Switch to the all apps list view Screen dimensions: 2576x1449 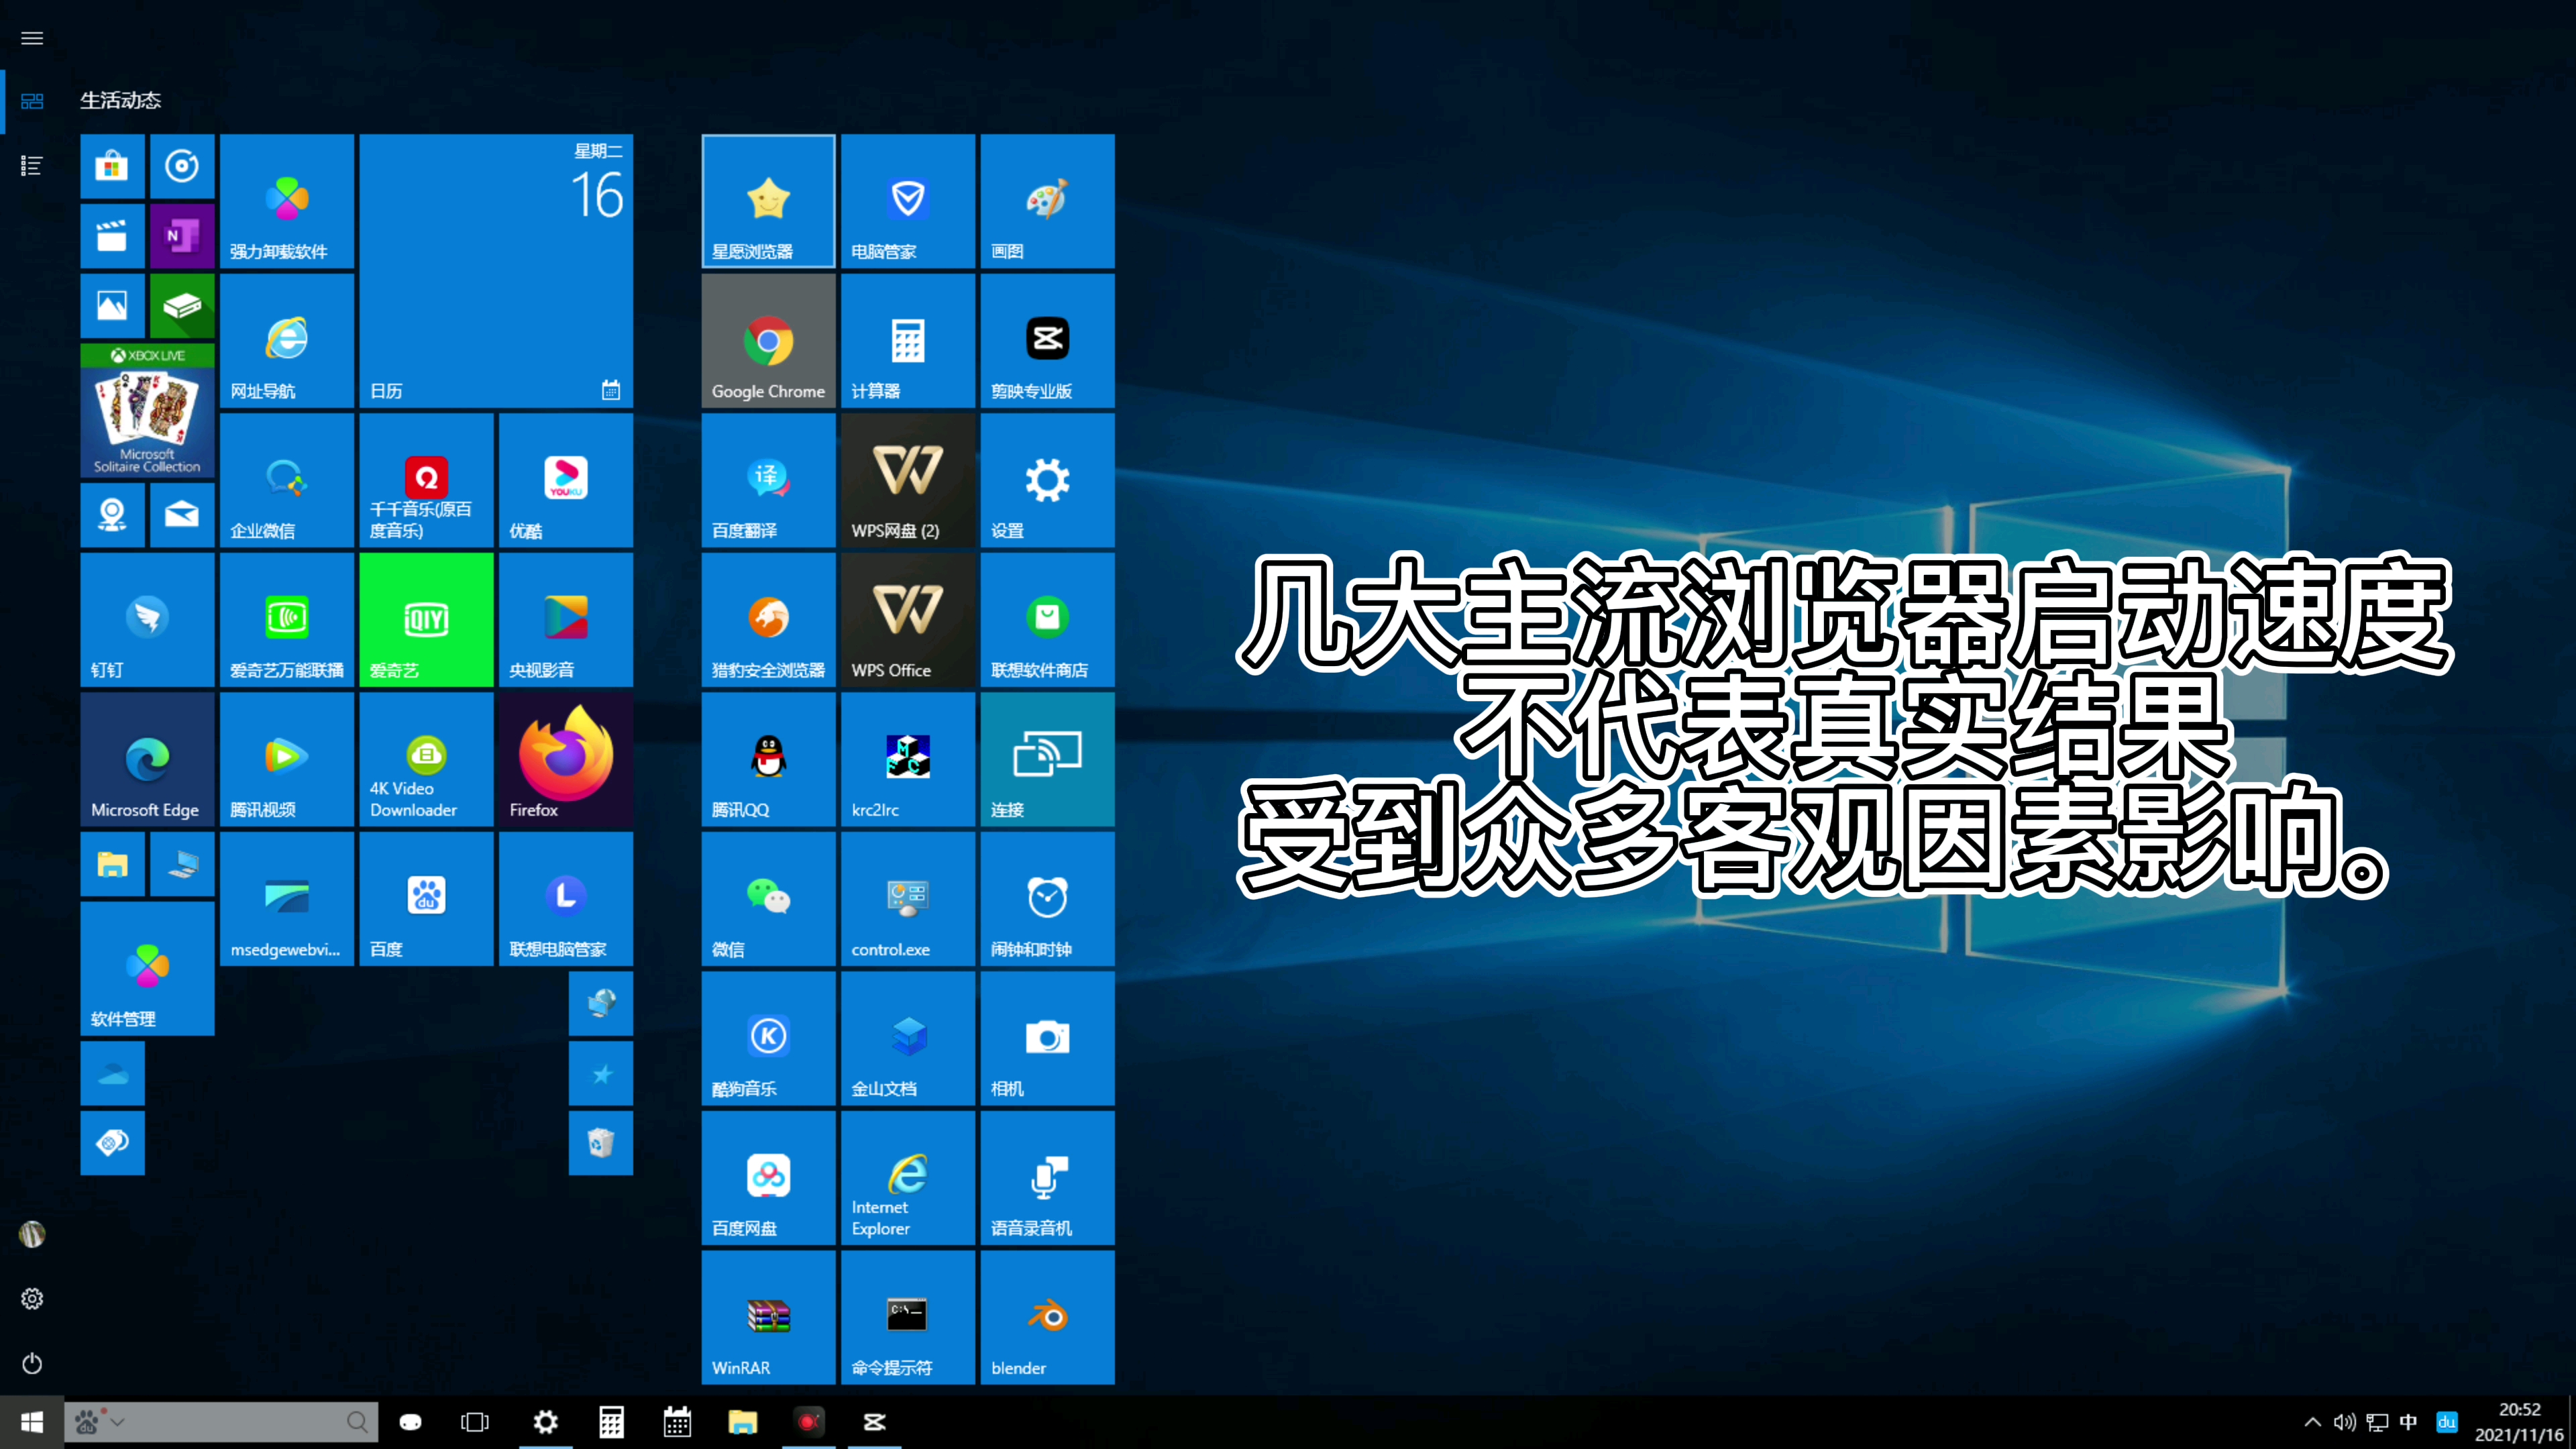(x=32, y=166)
